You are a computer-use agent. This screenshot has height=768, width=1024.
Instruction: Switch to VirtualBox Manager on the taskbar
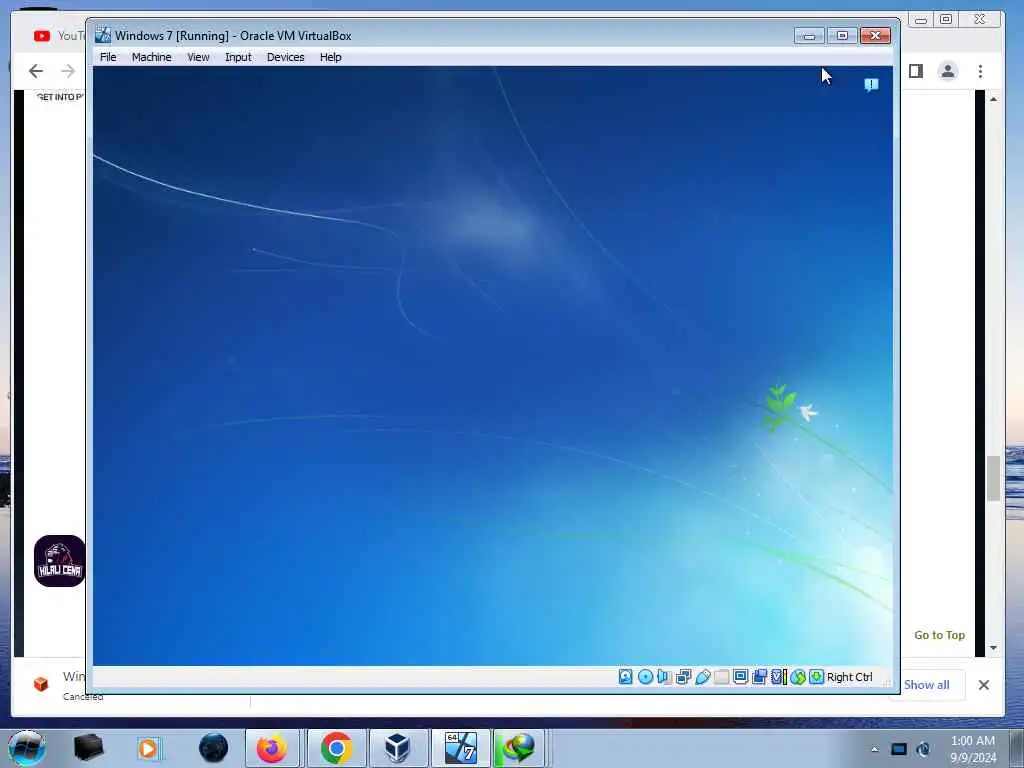click(x=397, y=748)
